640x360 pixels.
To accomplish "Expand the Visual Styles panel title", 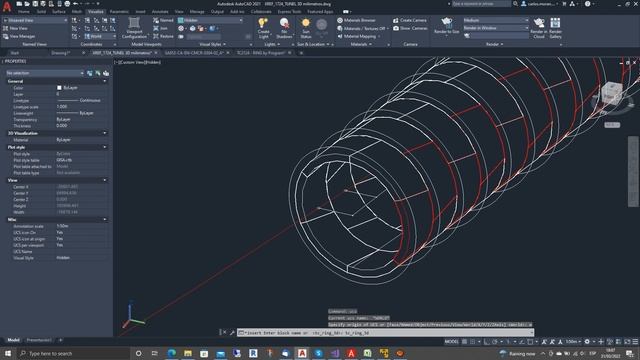I will [212, 44].
